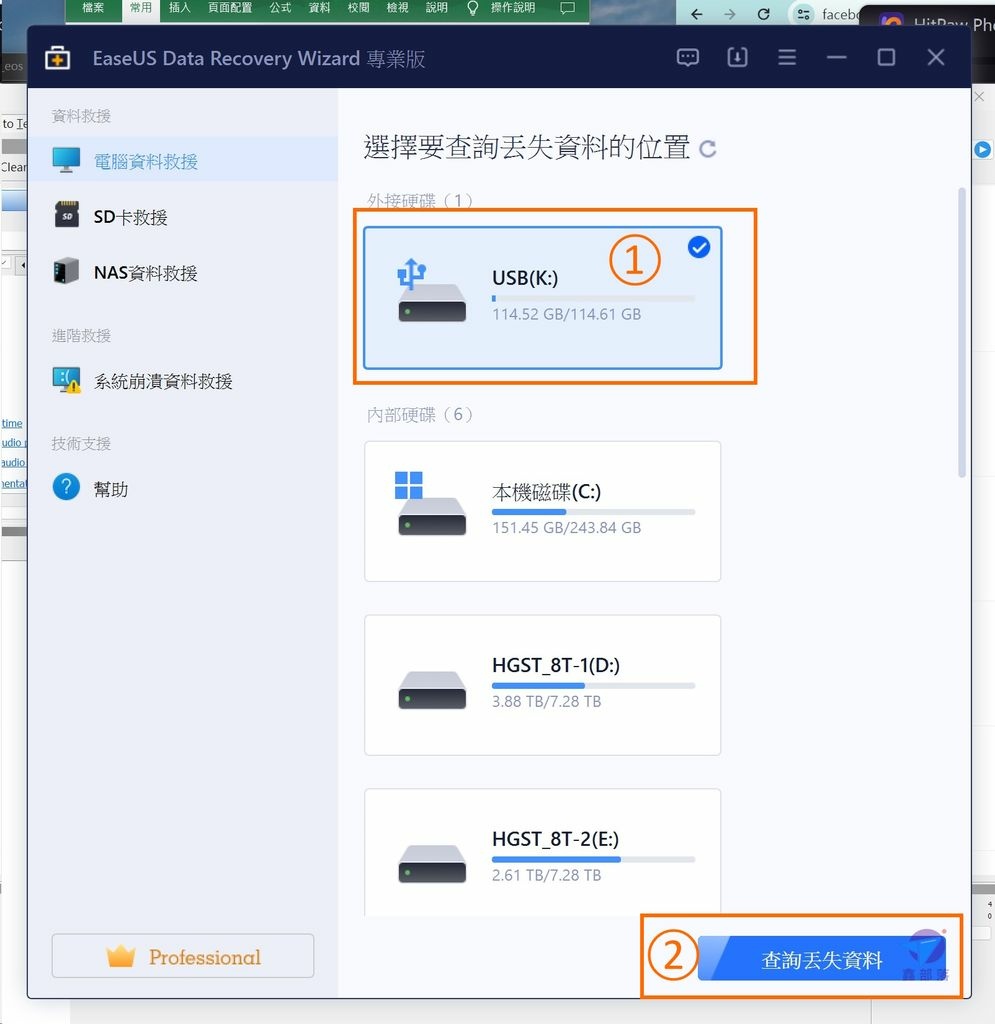
Task: Click the 本機磁碟(C:) usage progress bar
Action: click(x=593, y=512)
